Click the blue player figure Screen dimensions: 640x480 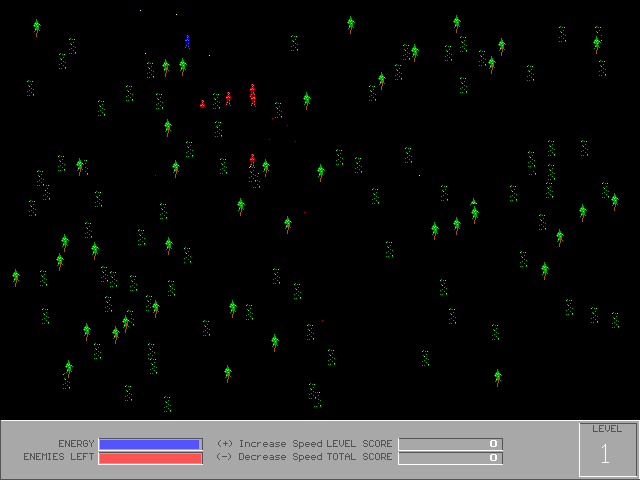tap(187, 41)
